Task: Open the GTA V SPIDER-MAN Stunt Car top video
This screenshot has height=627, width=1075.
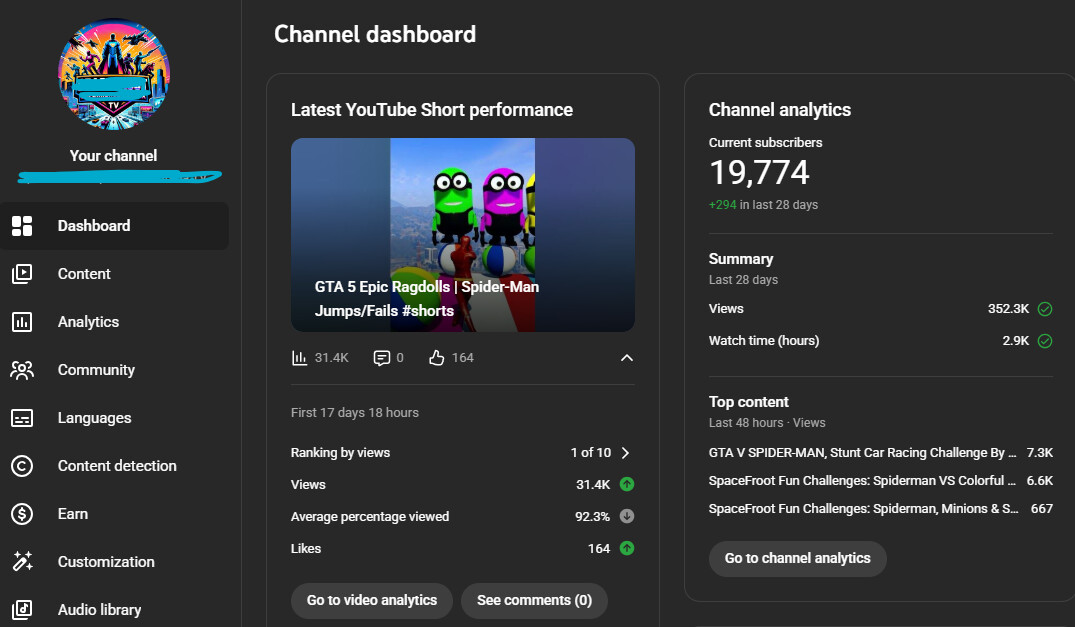Action: tap(862, 453)
